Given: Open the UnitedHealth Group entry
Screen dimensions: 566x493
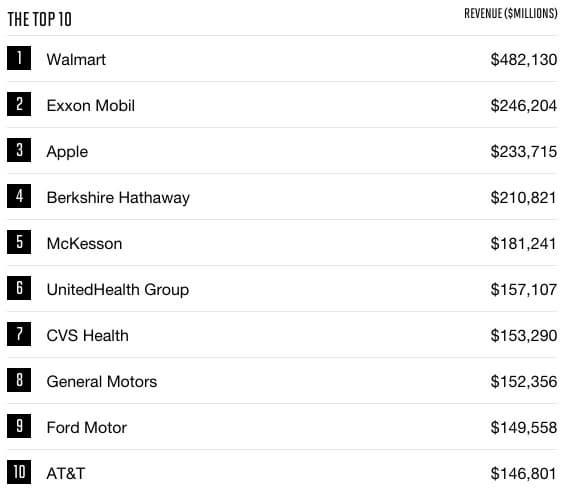Looking at the screenshot, I should click(x=118, y=290).
